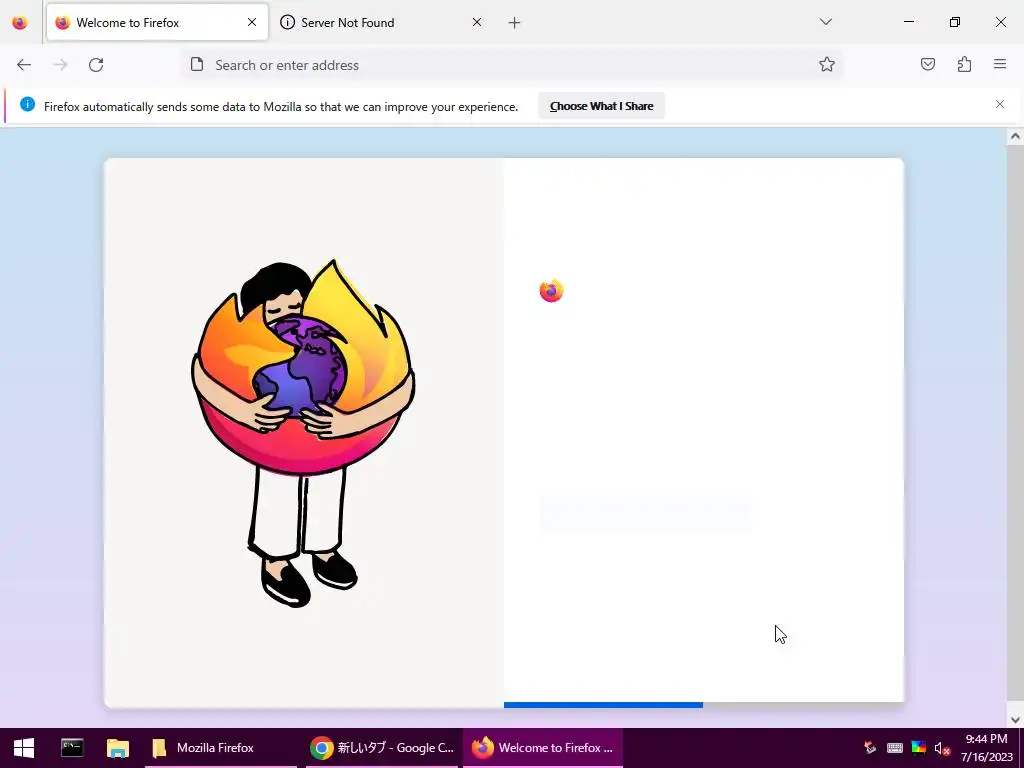Click the Firefox View icon left of the tabs
Viewport: 1024px width, 768px height.
[20, 22]
